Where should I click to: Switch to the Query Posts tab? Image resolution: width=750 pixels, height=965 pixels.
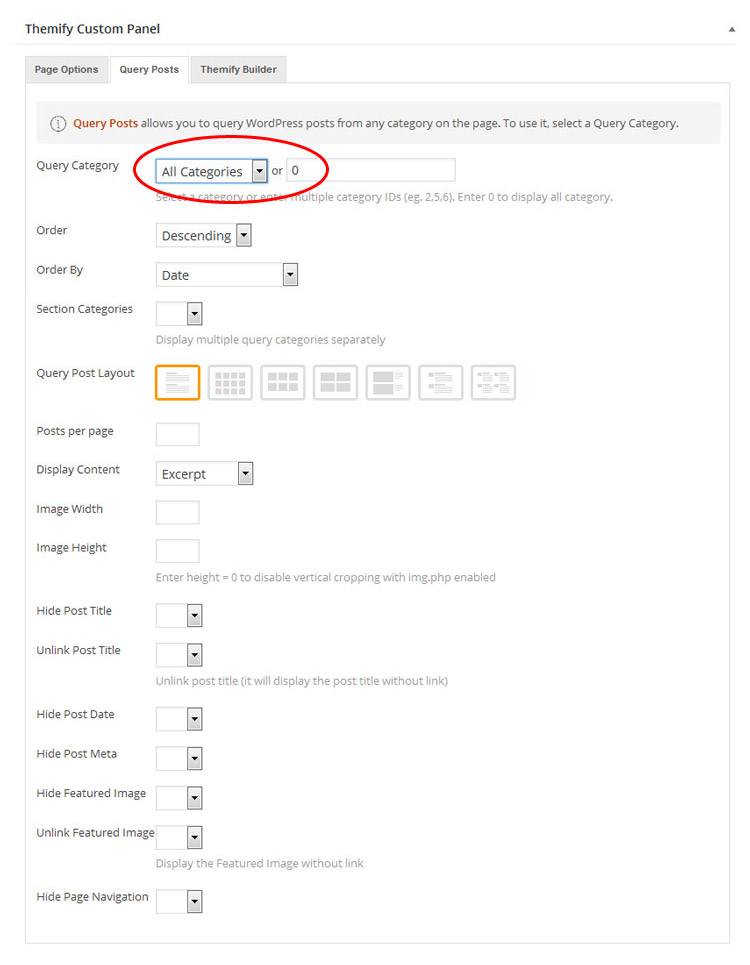(149, 70)
